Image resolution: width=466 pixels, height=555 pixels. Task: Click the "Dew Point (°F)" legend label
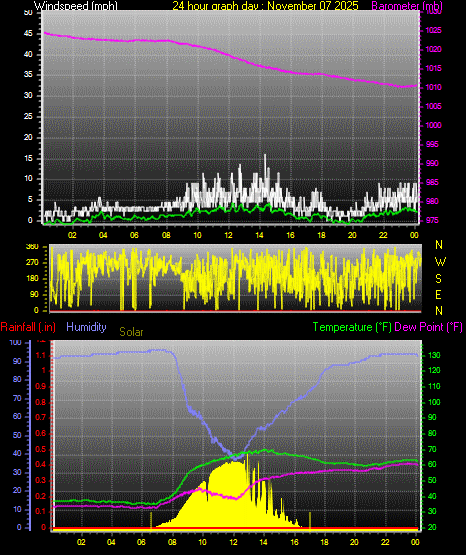428,327
